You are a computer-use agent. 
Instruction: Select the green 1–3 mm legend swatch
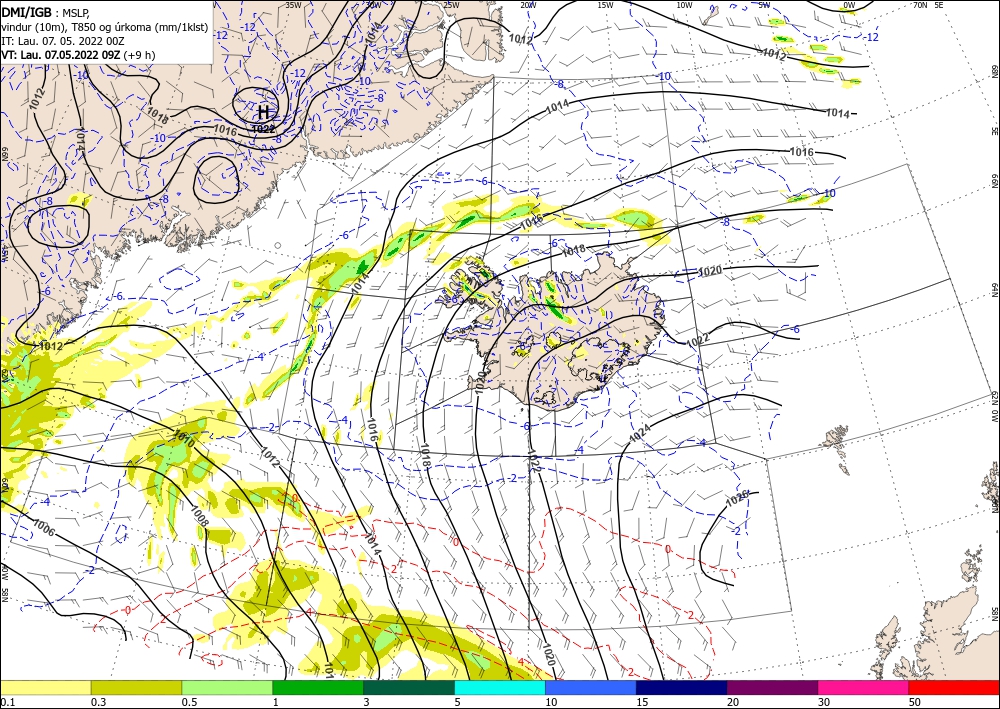pos(318,687)
